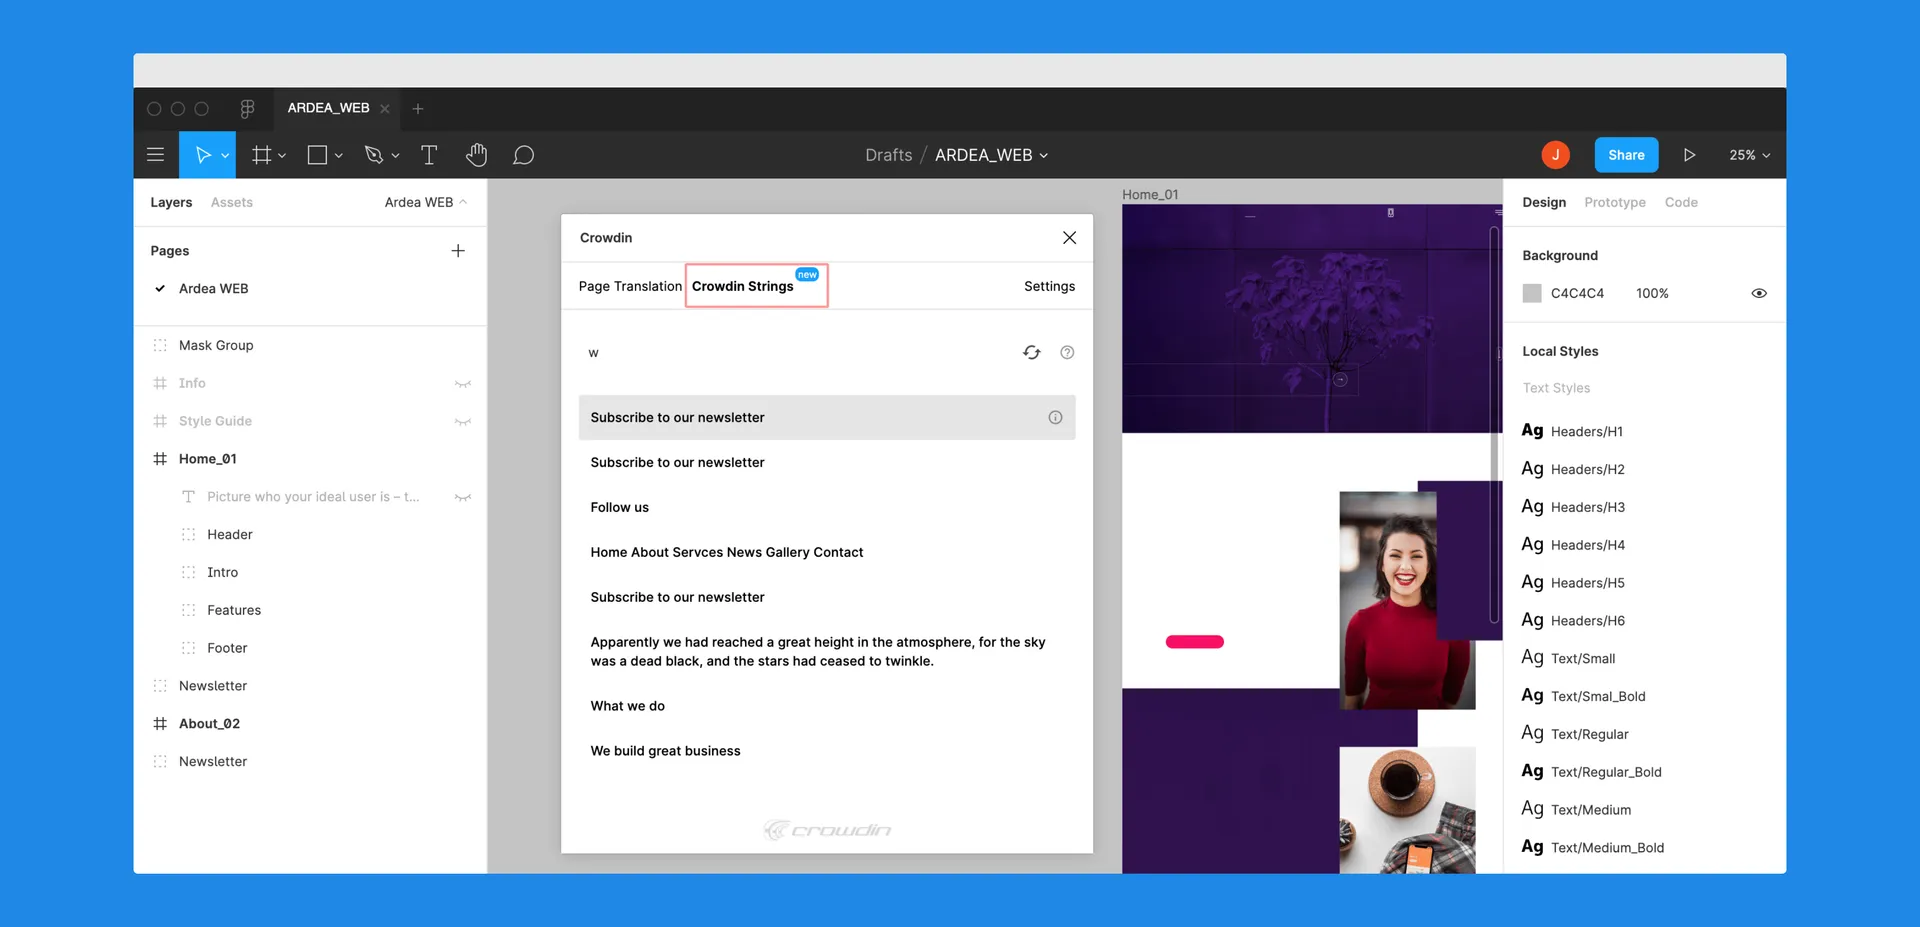Select the Move tool
This screenshot has height=927, width=1920.
(x=203, y=155)
